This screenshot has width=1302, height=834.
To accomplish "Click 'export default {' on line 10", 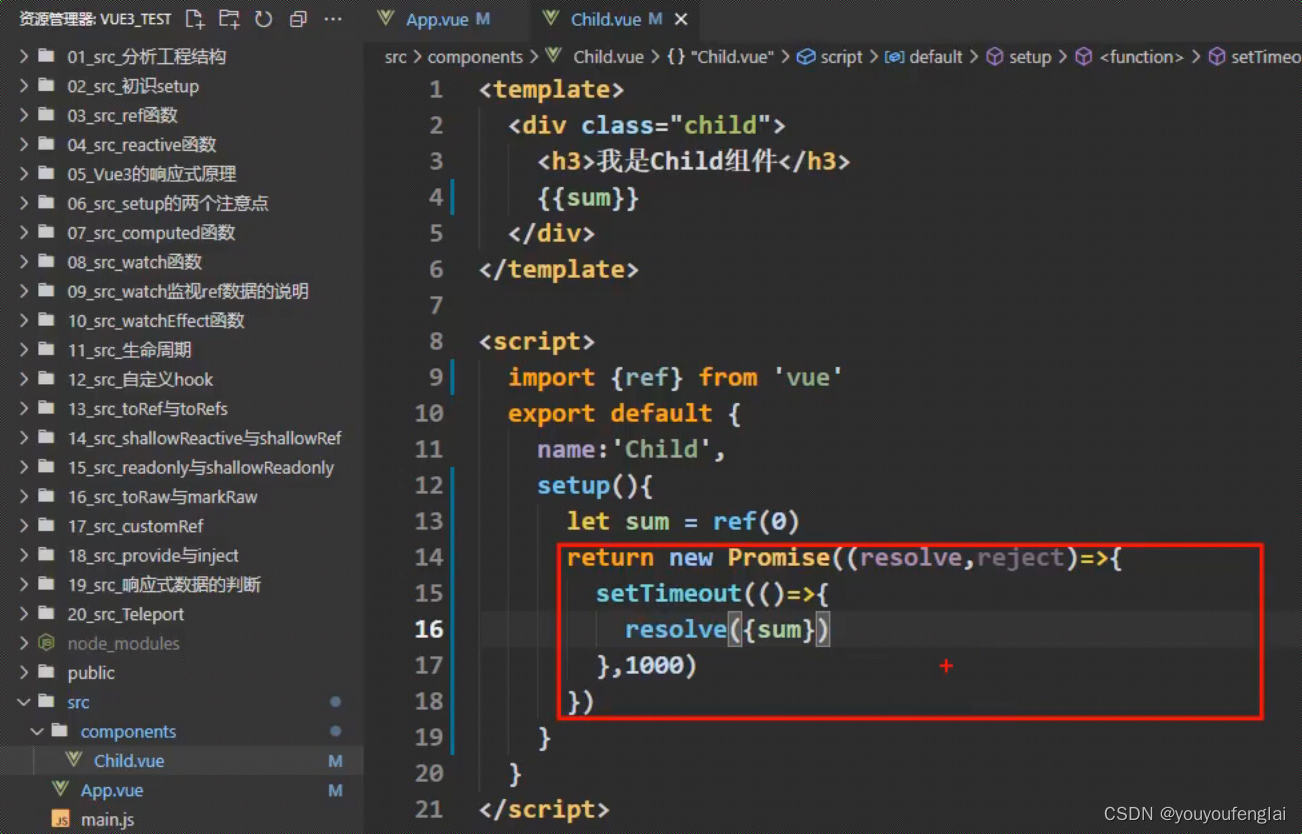I will [624, 413].
